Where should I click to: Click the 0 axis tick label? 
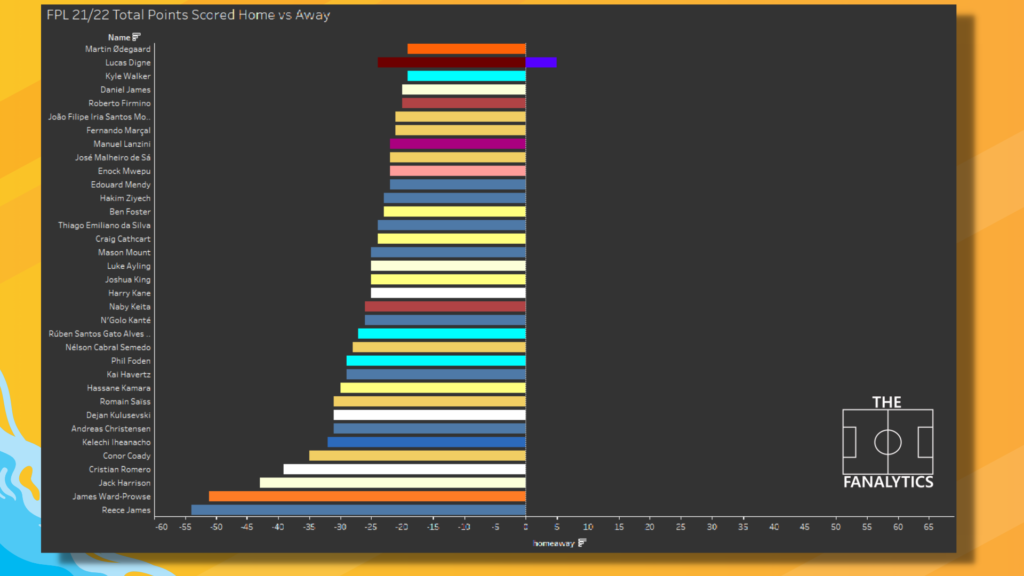click(526, 527)
